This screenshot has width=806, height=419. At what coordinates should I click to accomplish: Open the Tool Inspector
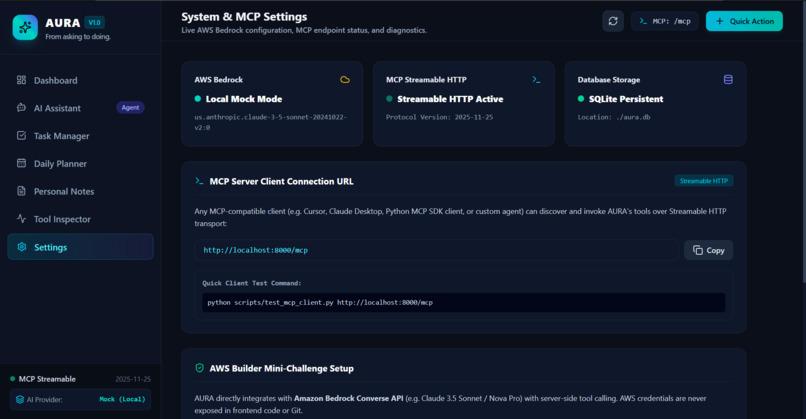point(80,219)
